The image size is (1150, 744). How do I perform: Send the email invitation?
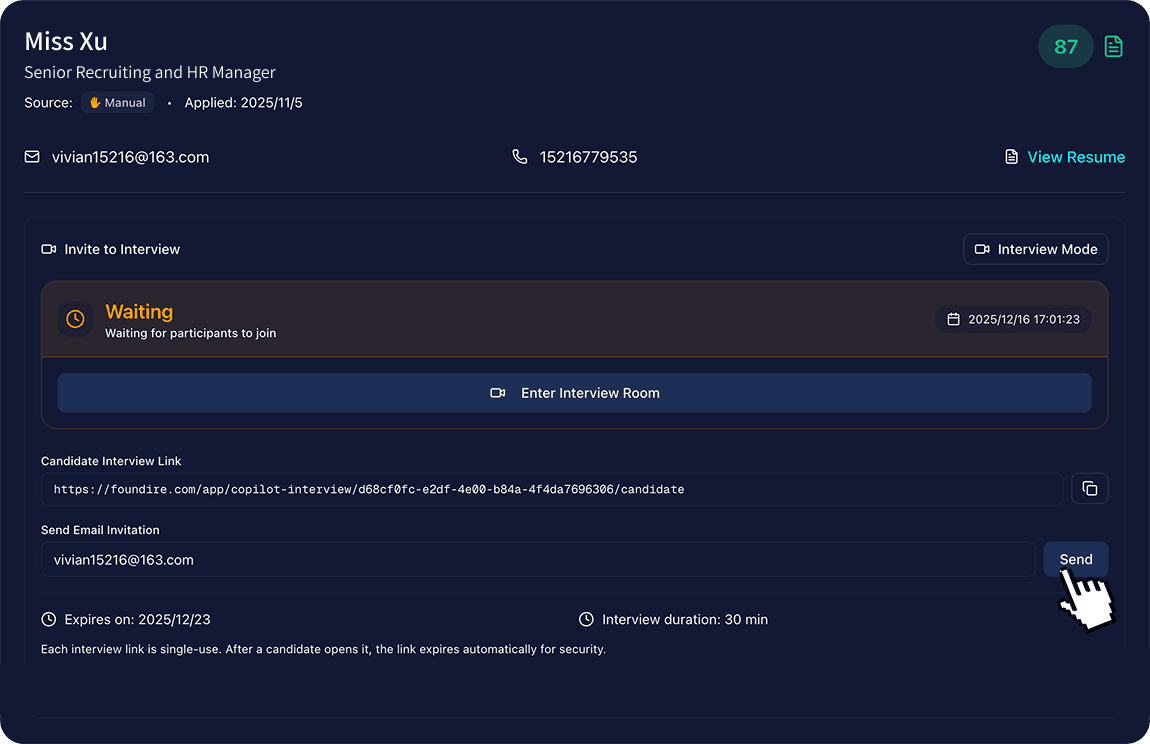1075,560
